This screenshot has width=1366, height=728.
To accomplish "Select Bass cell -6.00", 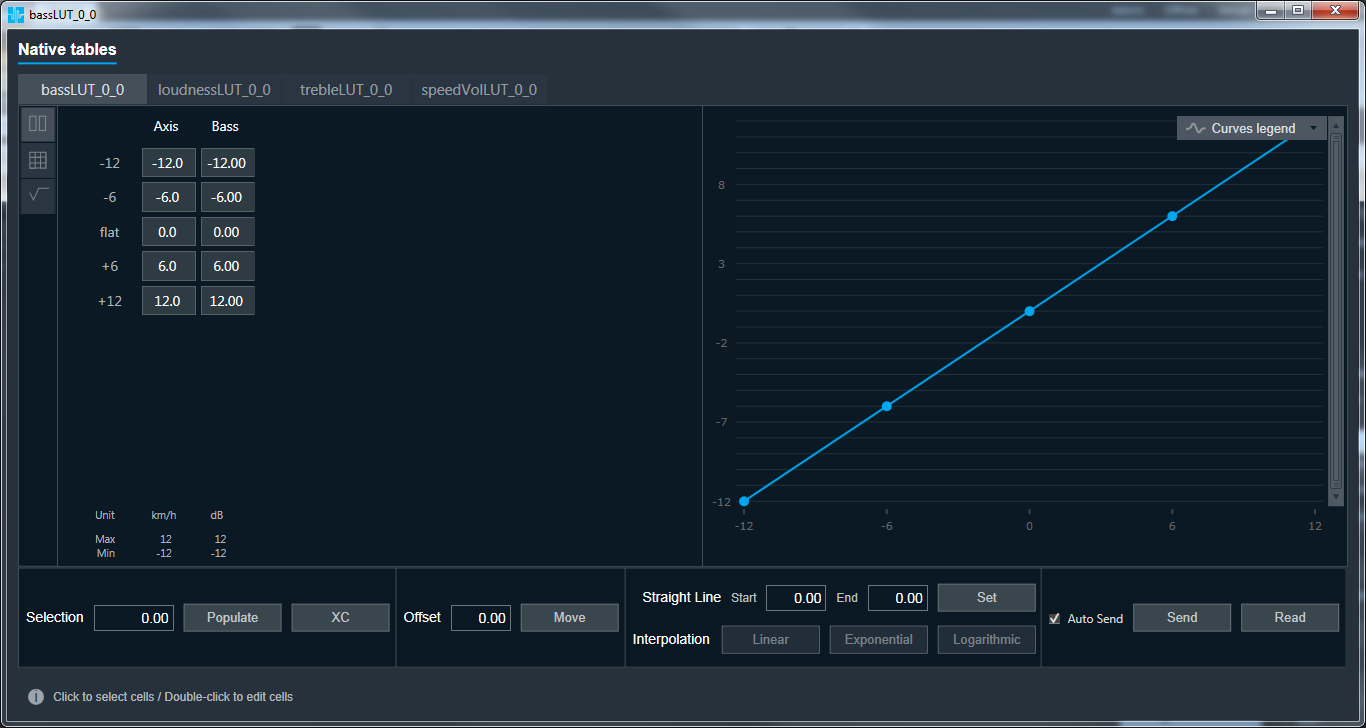I will tap(227, 197).
